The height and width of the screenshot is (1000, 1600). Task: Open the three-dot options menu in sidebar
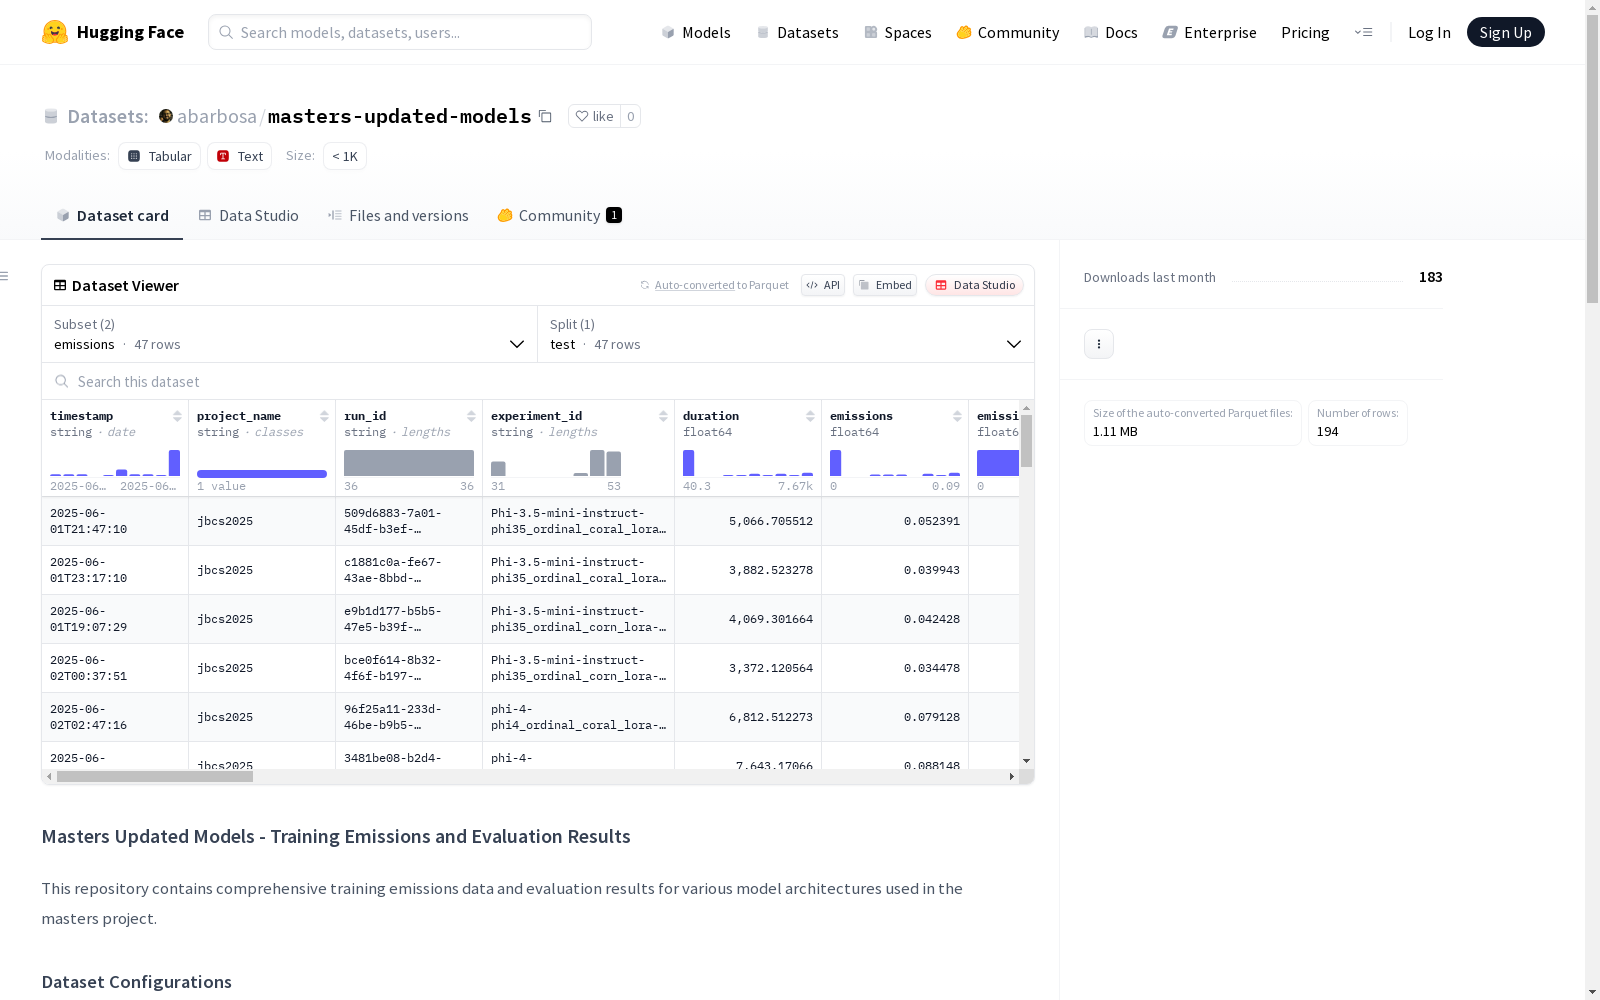pyautogui.click(x=1099, y=344)
